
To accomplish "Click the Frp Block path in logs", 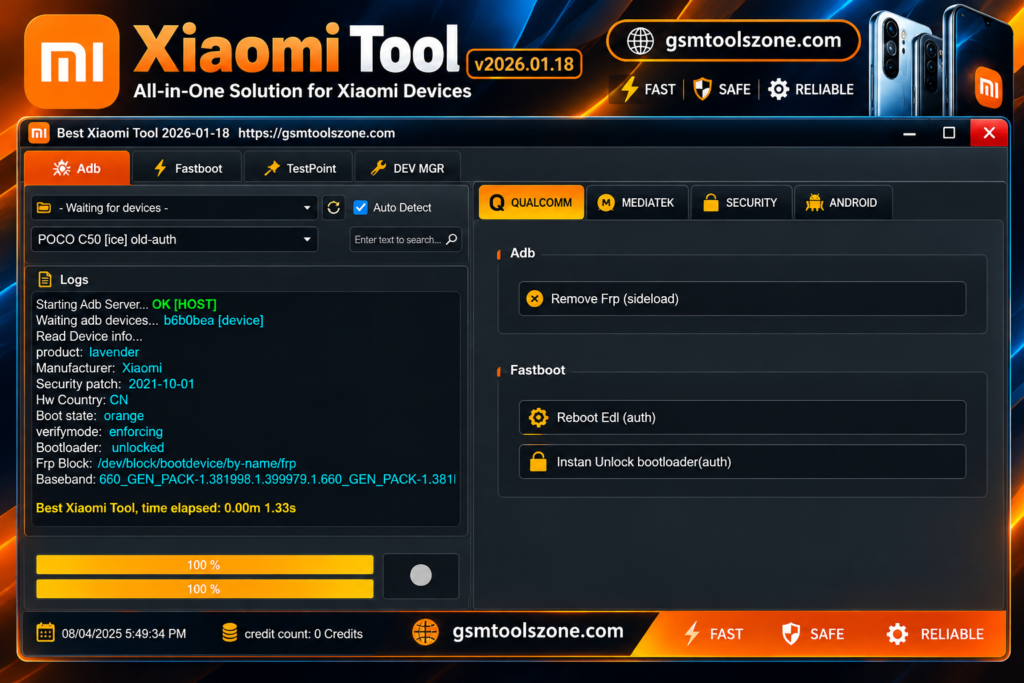I will pos(197,464).
